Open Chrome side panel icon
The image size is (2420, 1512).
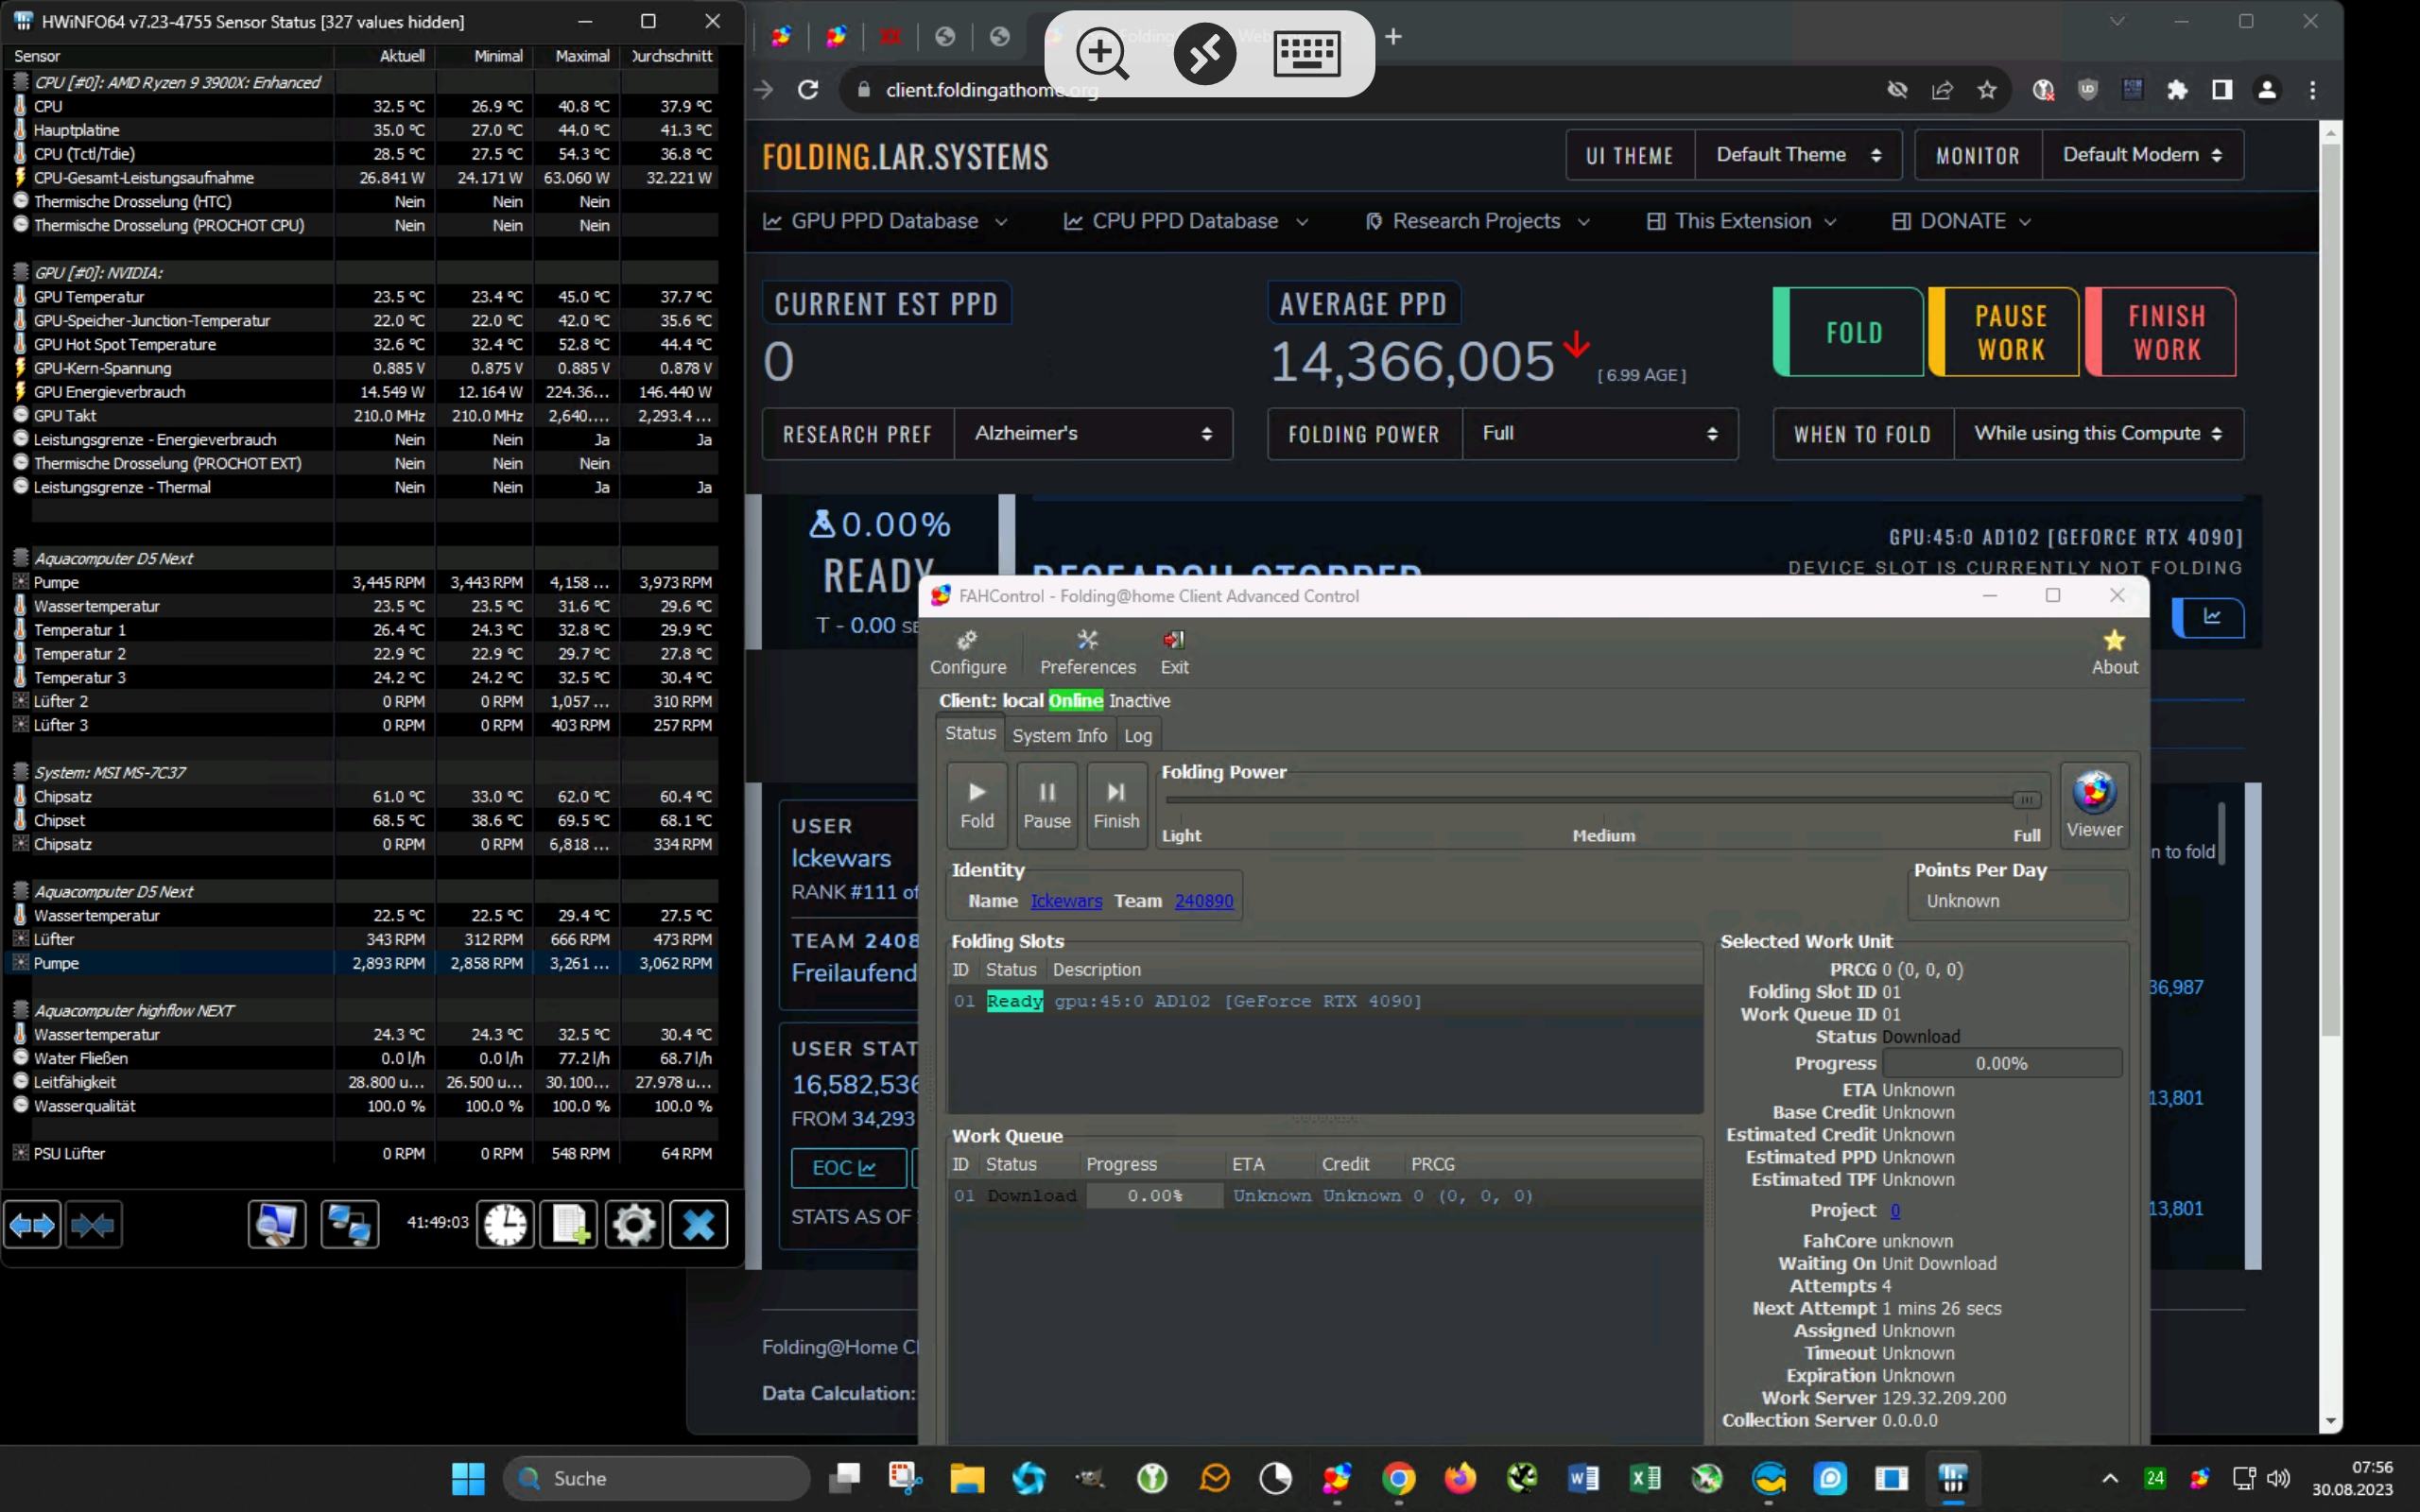pyautogui.click(x=2222, y=90)
